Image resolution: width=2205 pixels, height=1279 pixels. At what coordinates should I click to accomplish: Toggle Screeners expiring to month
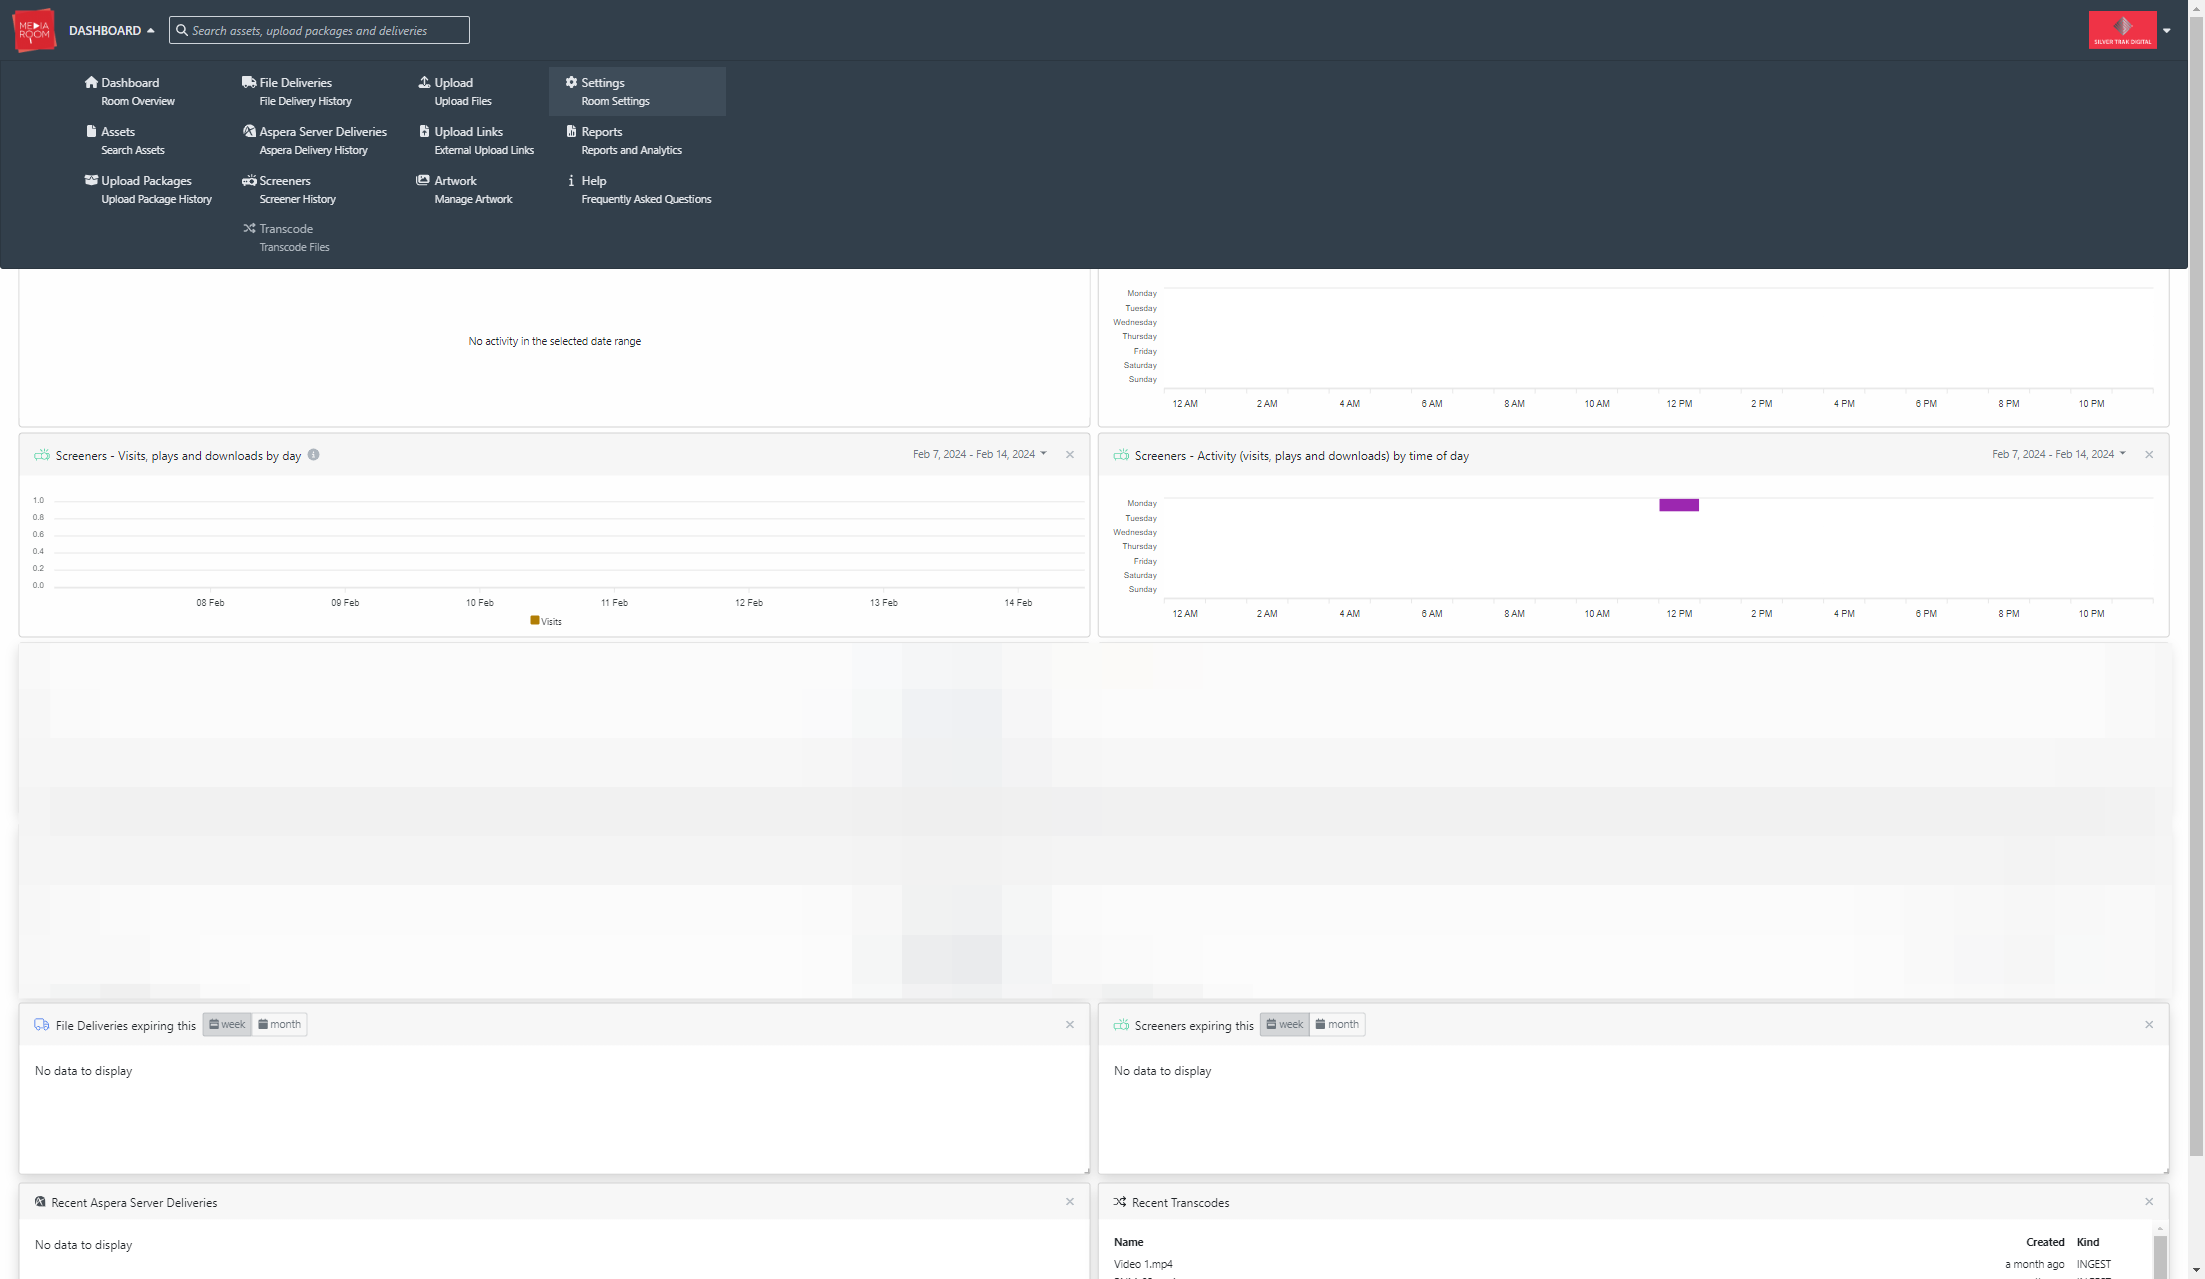(x=1337, y=1024)
